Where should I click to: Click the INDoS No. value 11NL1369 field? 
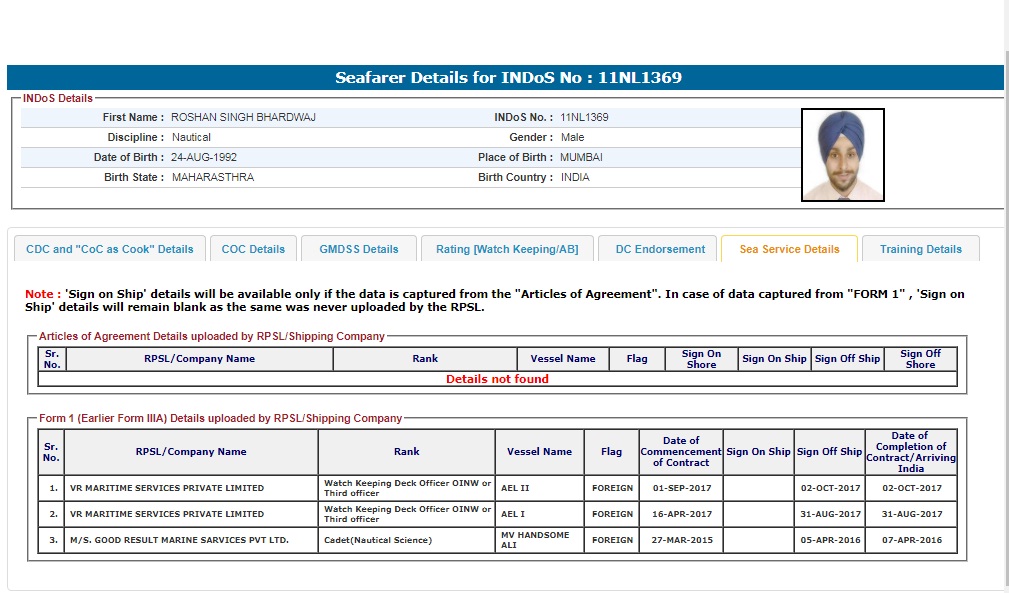(x=584, y=117)
